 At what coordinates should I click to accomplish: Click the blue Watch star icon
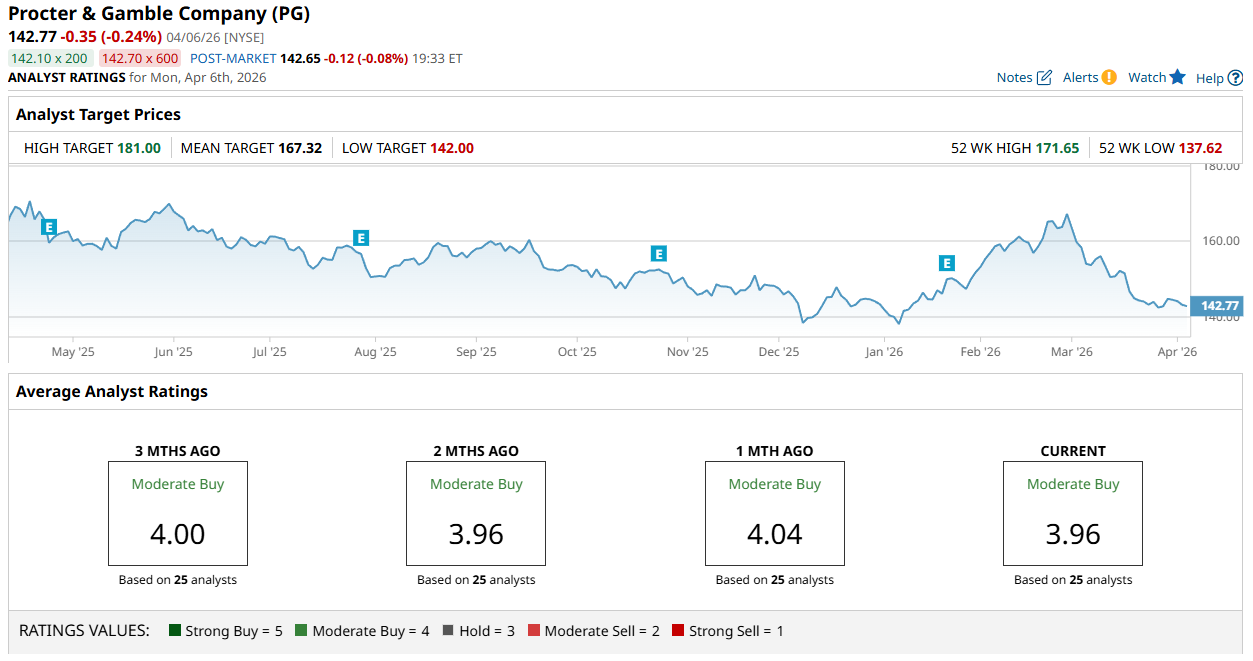(1177, 77)
